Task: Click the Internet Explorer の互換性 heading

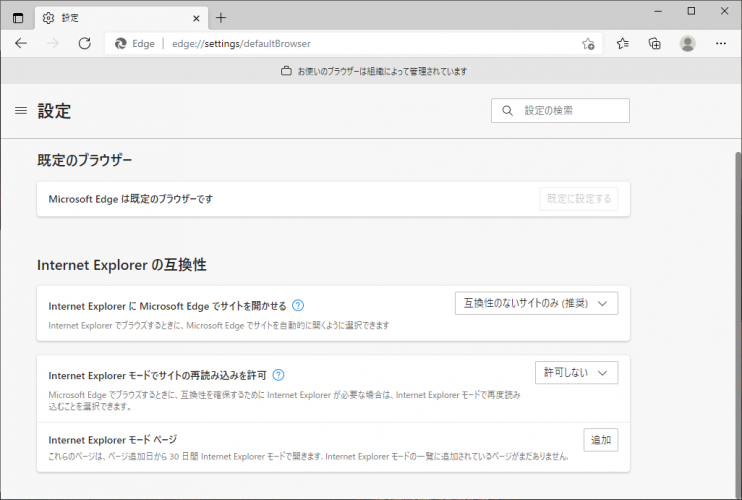Action: 122,265
